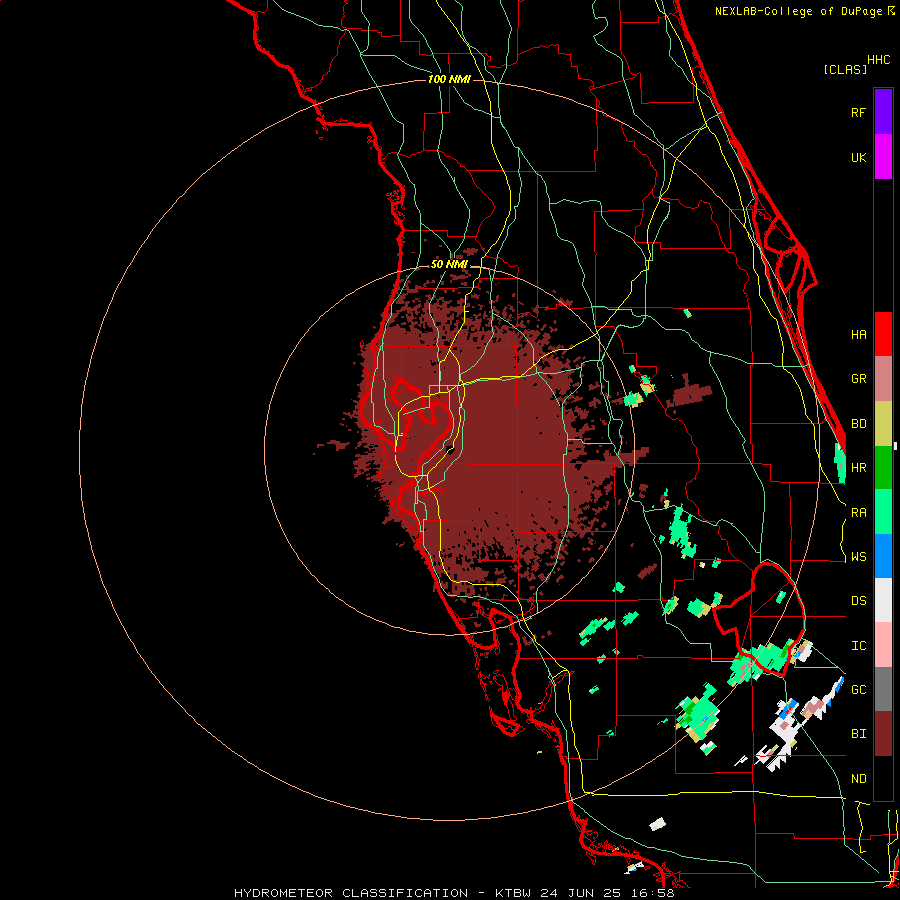Click the DS white legend swatch

(883, 600)
